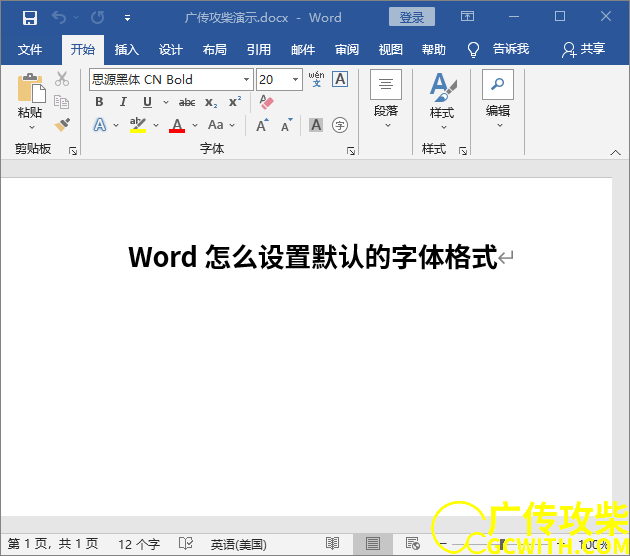Image resolution: width=630 pixels, height=556 pixels.
Task: Apply red font color
Action: coord(177,125)
